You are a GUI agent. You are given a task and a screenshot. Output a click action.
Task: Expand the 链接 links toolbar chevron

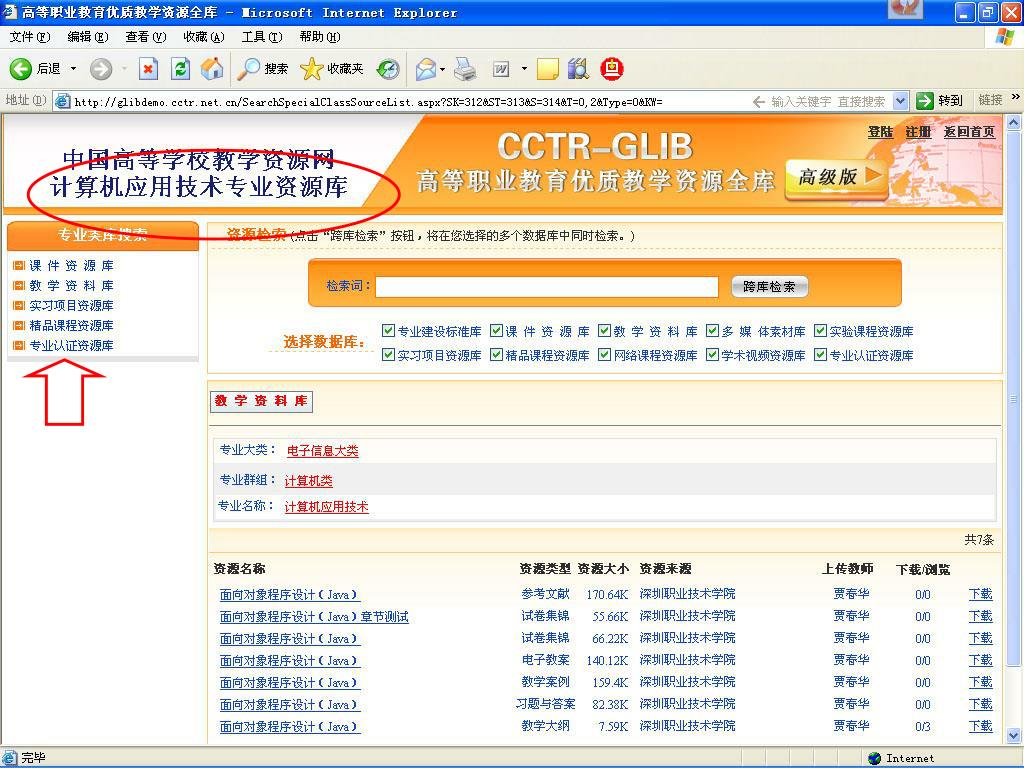1016,97
